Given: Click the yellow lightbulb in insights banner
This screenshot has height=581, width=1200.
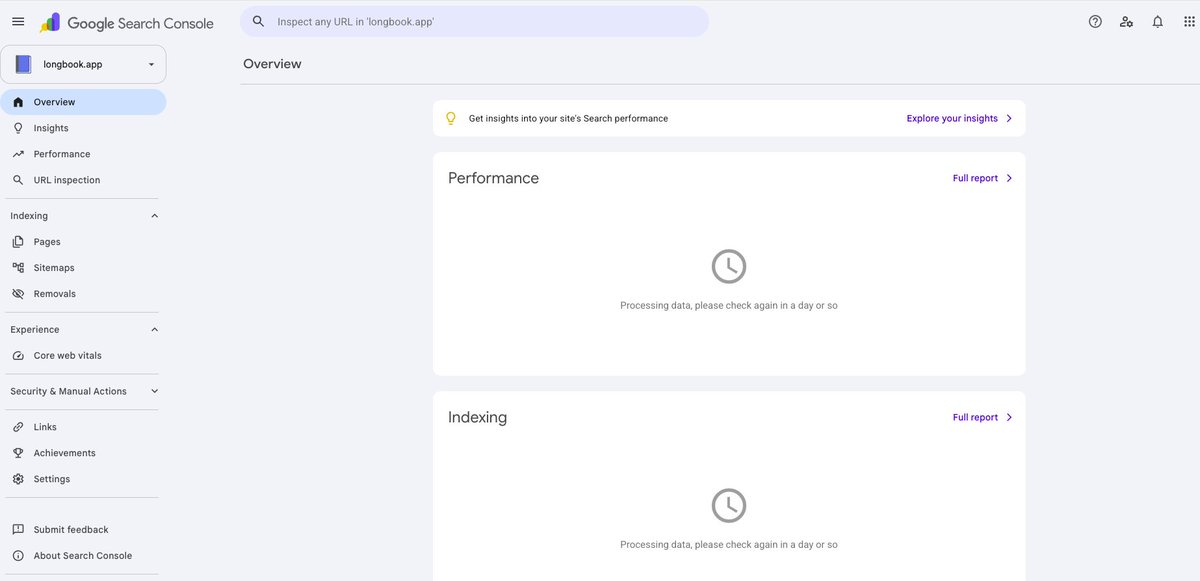Looking at the screenshot, I should click(450, 118).
